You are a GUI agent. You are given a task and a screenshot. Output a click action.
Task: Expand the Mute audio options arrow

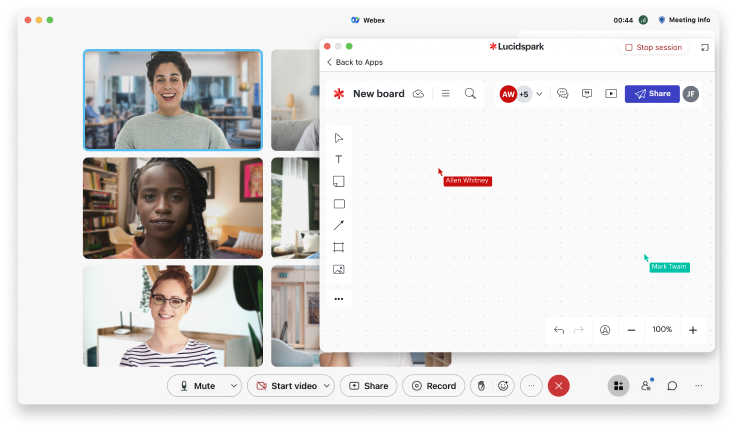(x=234, y=386)
